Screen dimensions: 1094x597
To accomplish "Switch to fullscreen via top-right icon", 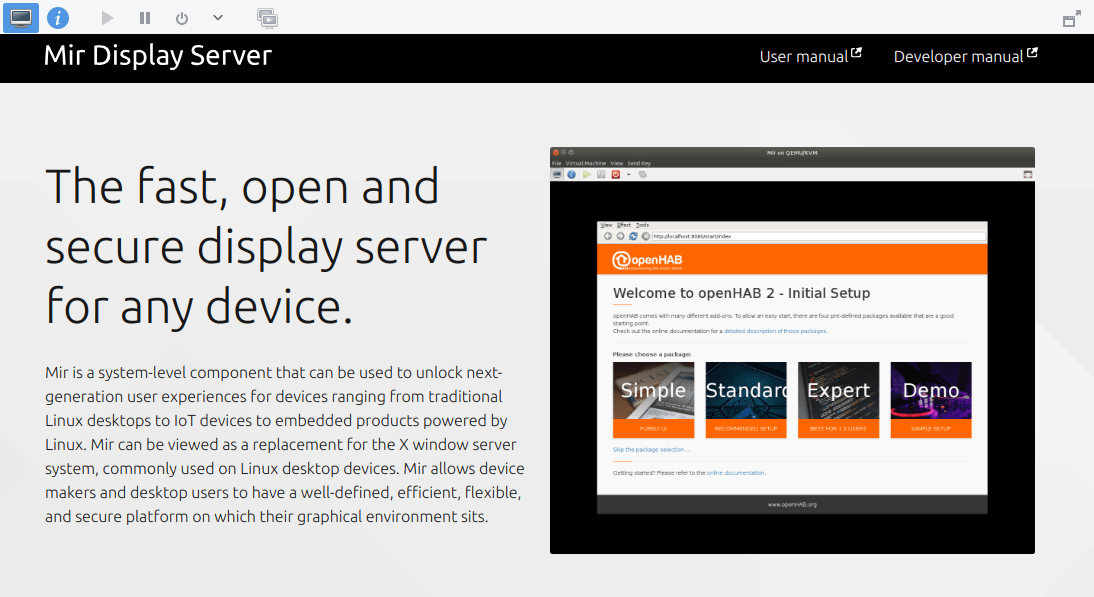I will [1071, 19].
